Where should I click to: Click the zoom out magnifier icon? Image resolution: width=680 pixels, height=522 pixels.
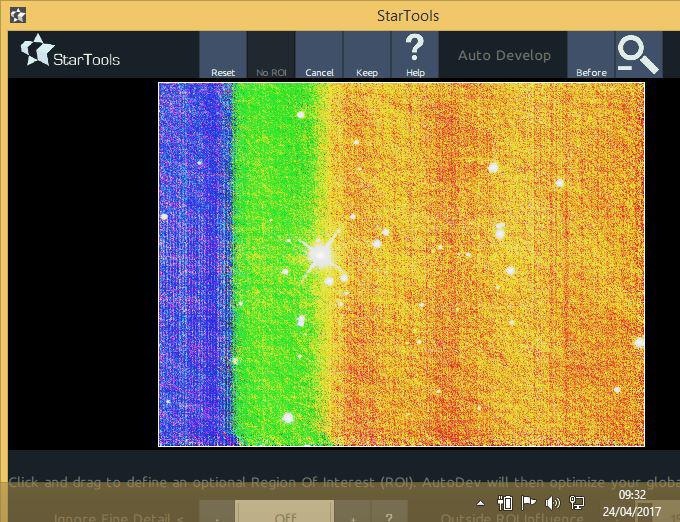tap(639, 55)
